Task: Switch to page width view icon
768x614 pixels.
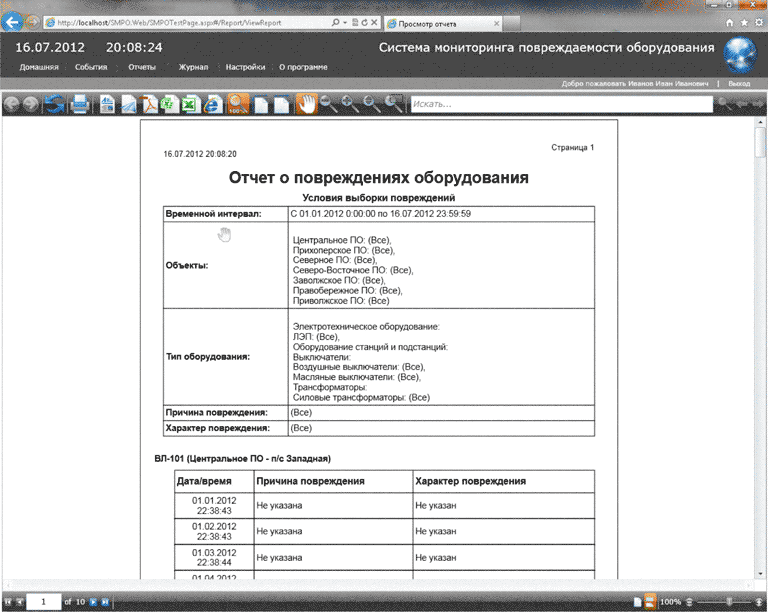Action: 282,104
